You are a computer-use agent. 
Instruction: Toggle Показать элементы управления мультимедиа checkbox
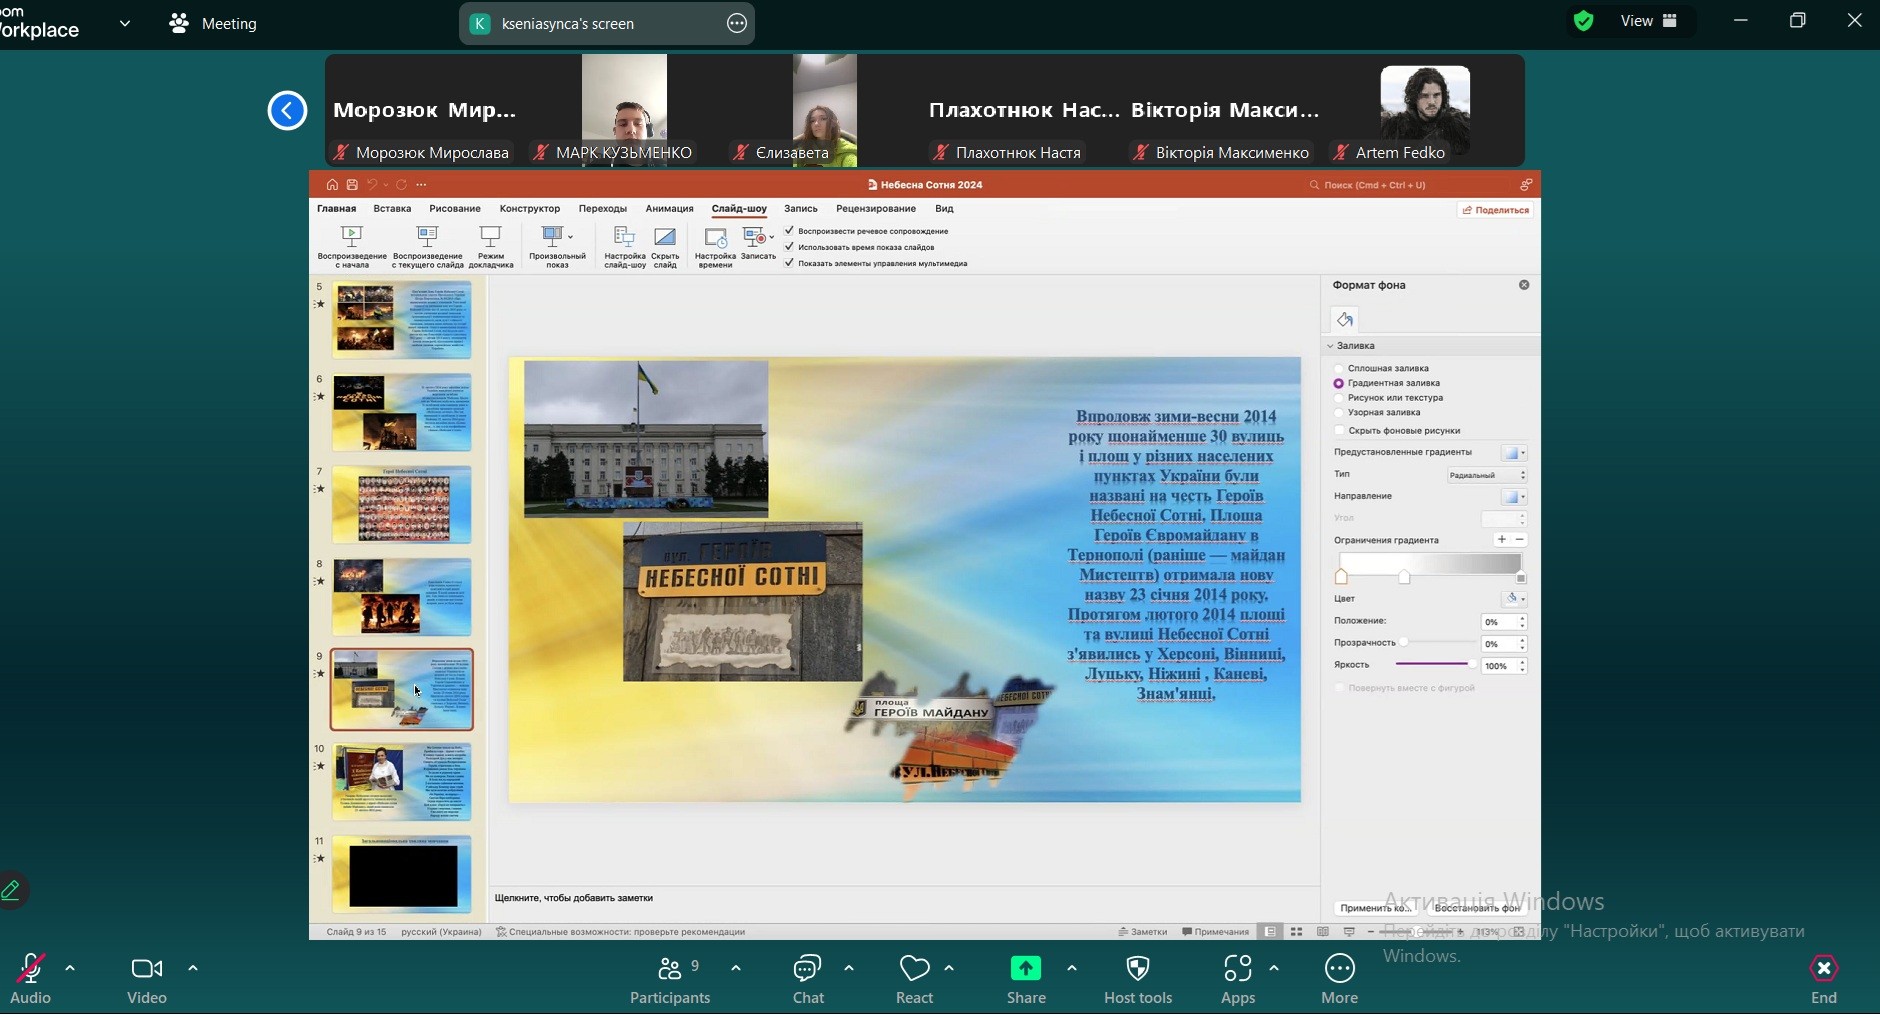pyautogui.click(x=789, y=263)
